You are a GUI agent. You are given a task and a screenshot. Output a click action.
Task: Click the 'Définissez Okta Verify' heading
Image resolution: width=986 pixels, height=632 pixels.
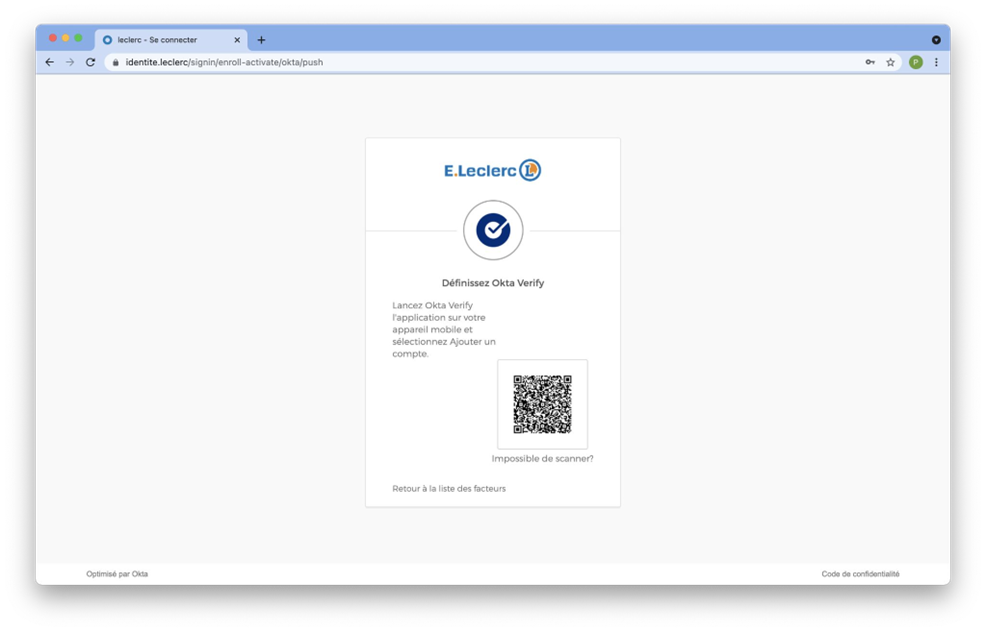click(493, 283)
